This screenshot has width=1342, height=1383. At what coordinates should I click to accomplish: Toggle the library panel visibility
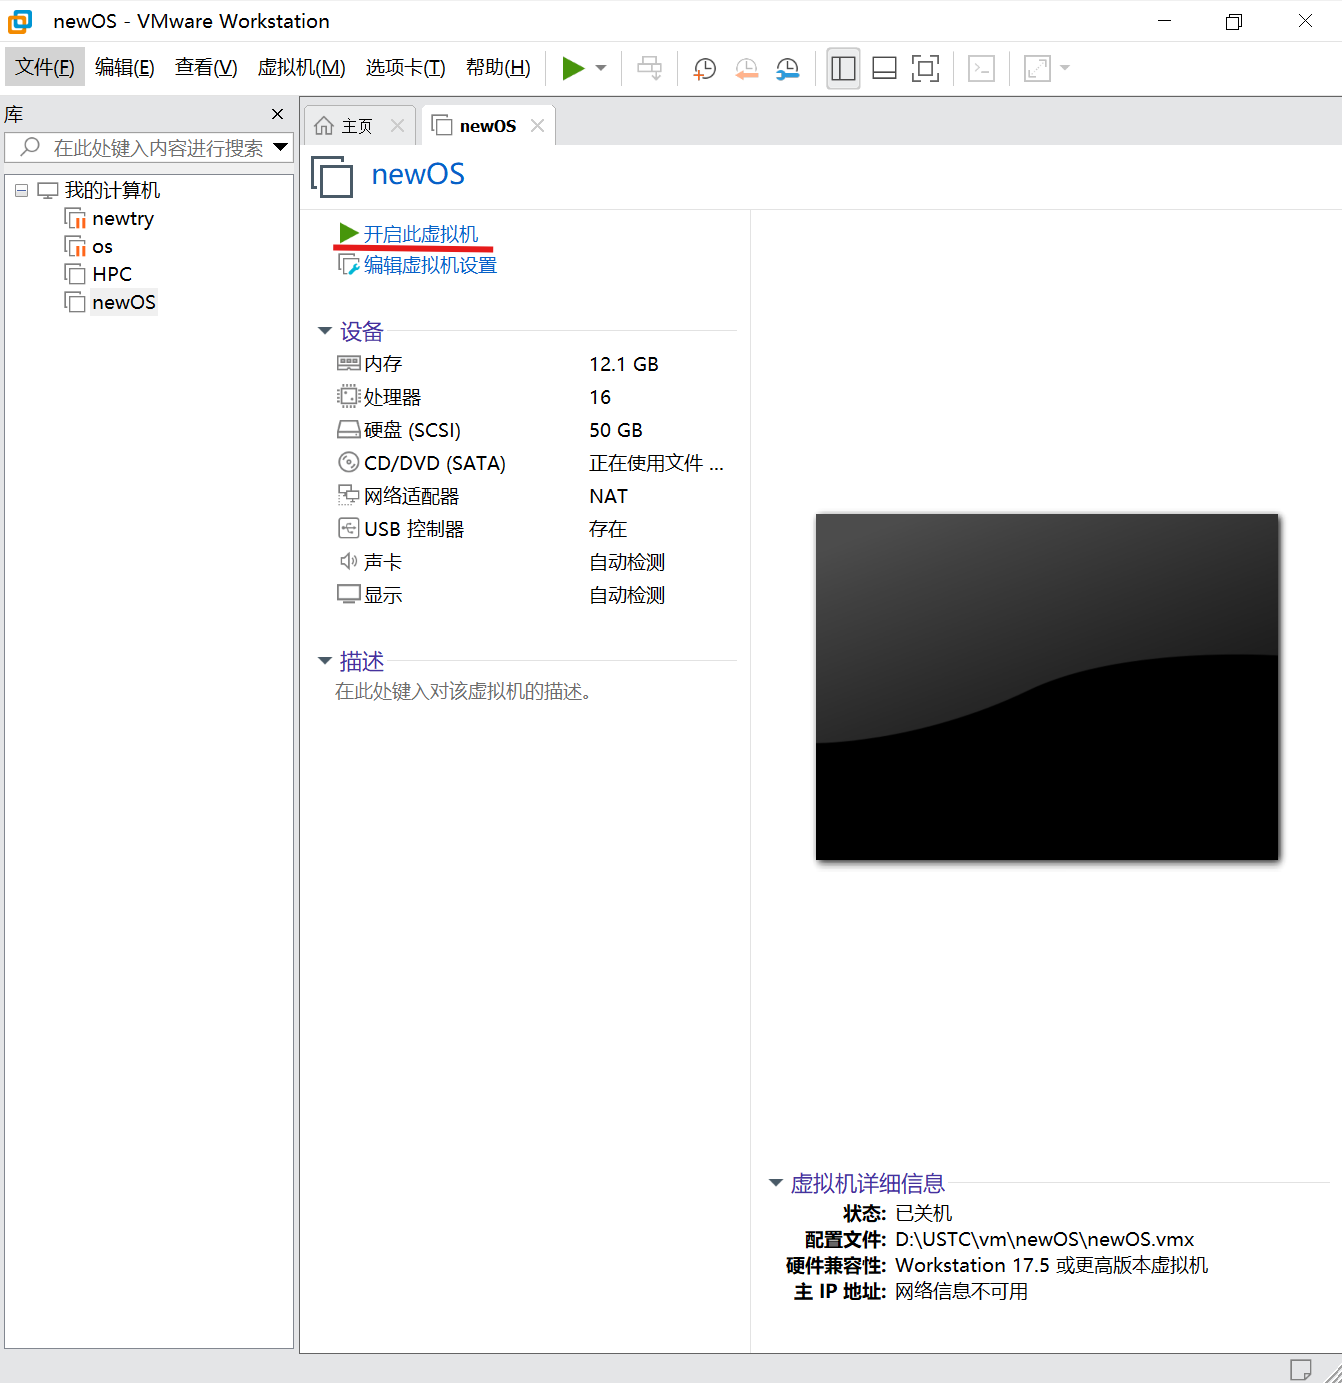[x=843, y=68]
